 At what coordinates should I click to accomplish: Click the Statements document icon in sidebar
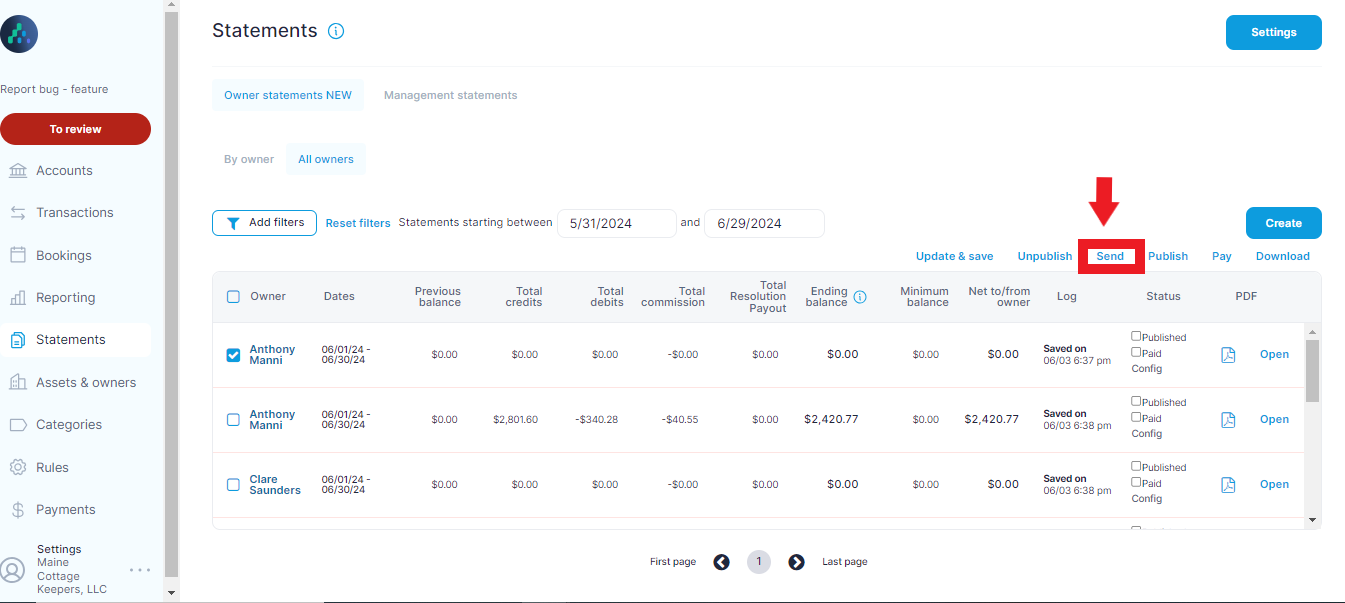point(18,340)
